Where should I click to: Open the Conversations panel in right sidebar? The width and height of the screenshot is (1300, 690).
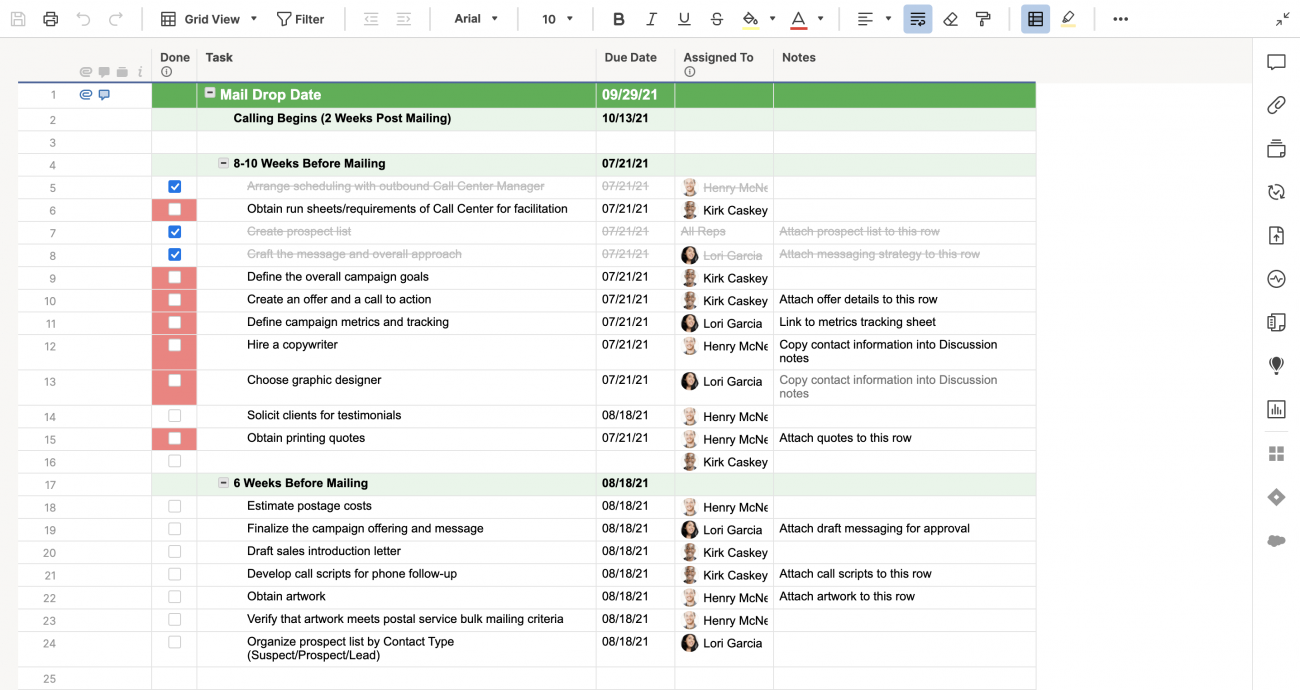1276,62
